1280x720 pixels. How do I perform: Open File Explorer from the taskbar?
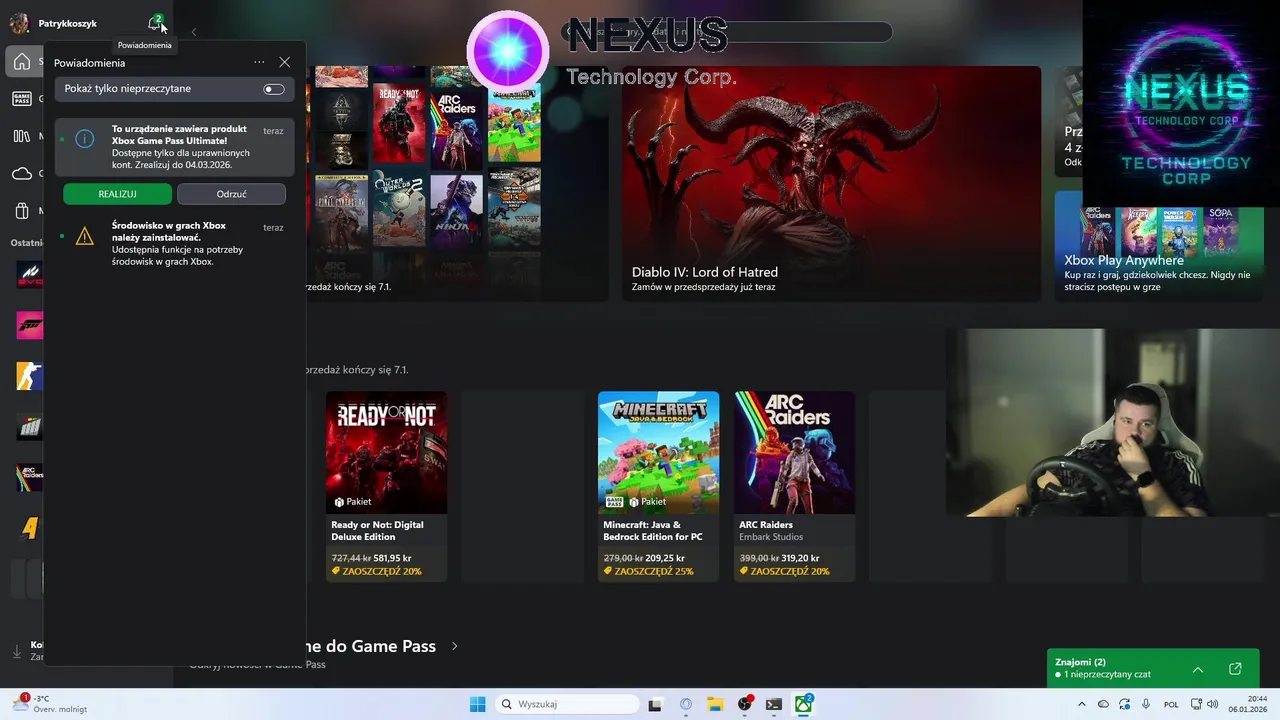(715, 704)
